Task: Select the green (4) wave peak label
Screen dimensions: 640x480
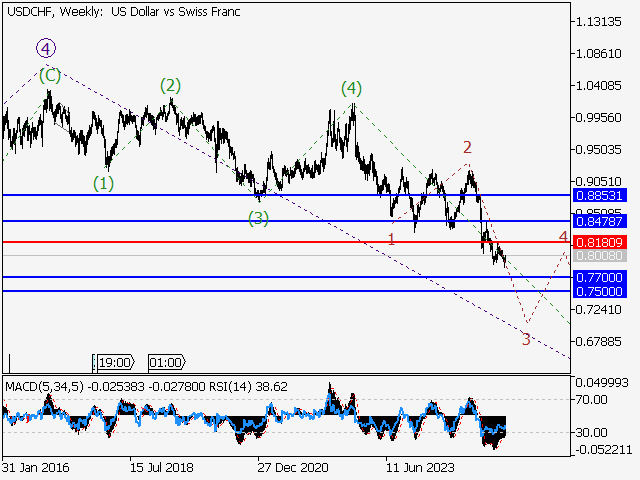Action: [x=350, y=88]
